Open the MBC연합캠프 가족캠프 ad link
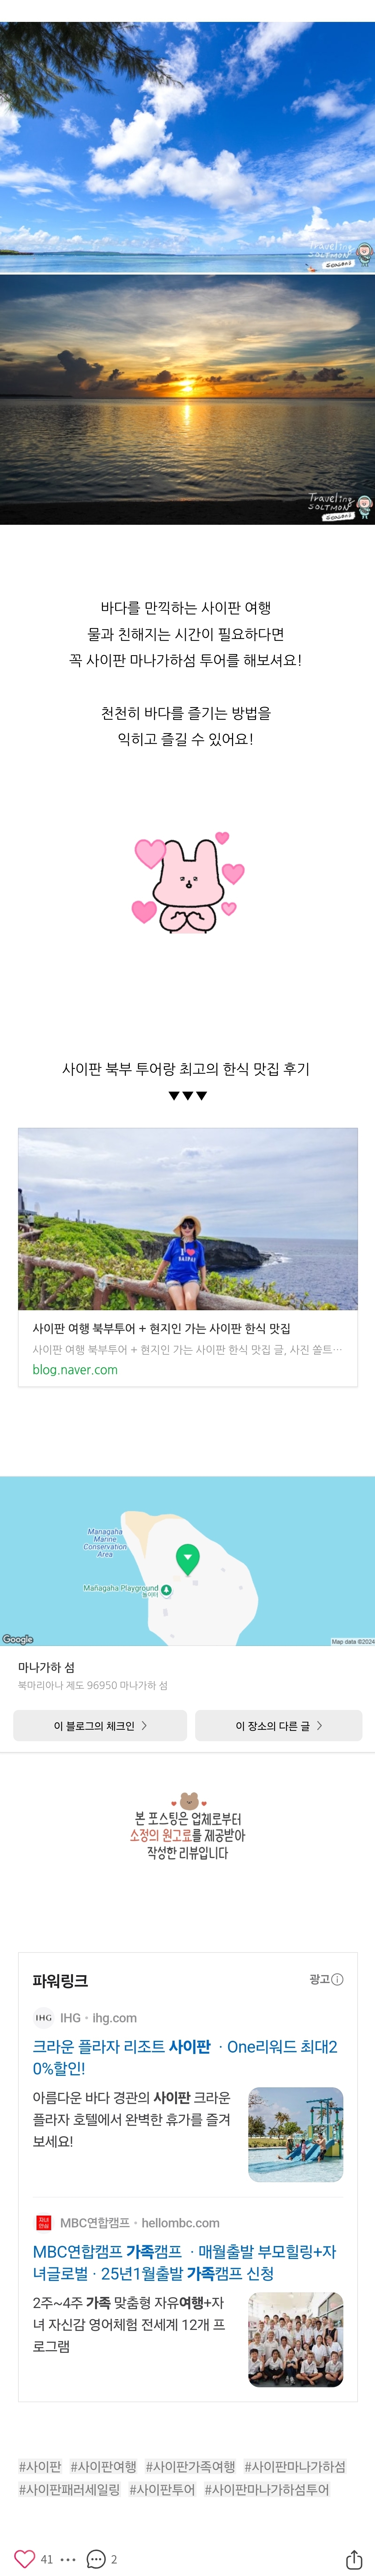The height and width of the screenshot is (2576, 375). (x=185, y=2262)
